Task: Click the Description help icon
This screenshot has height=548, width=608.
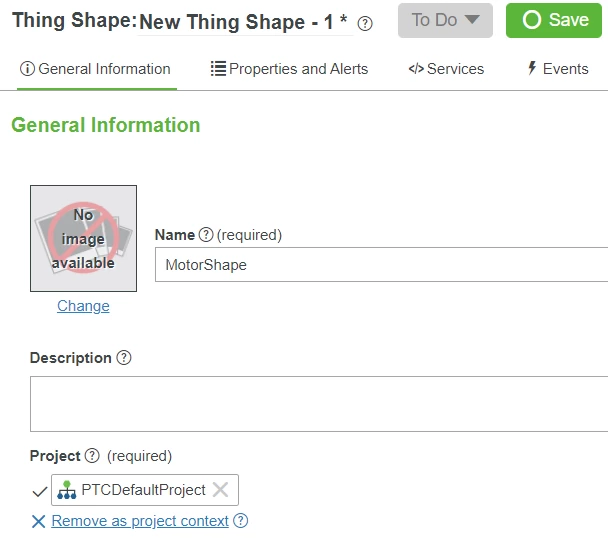Action: tap(124, 358)
